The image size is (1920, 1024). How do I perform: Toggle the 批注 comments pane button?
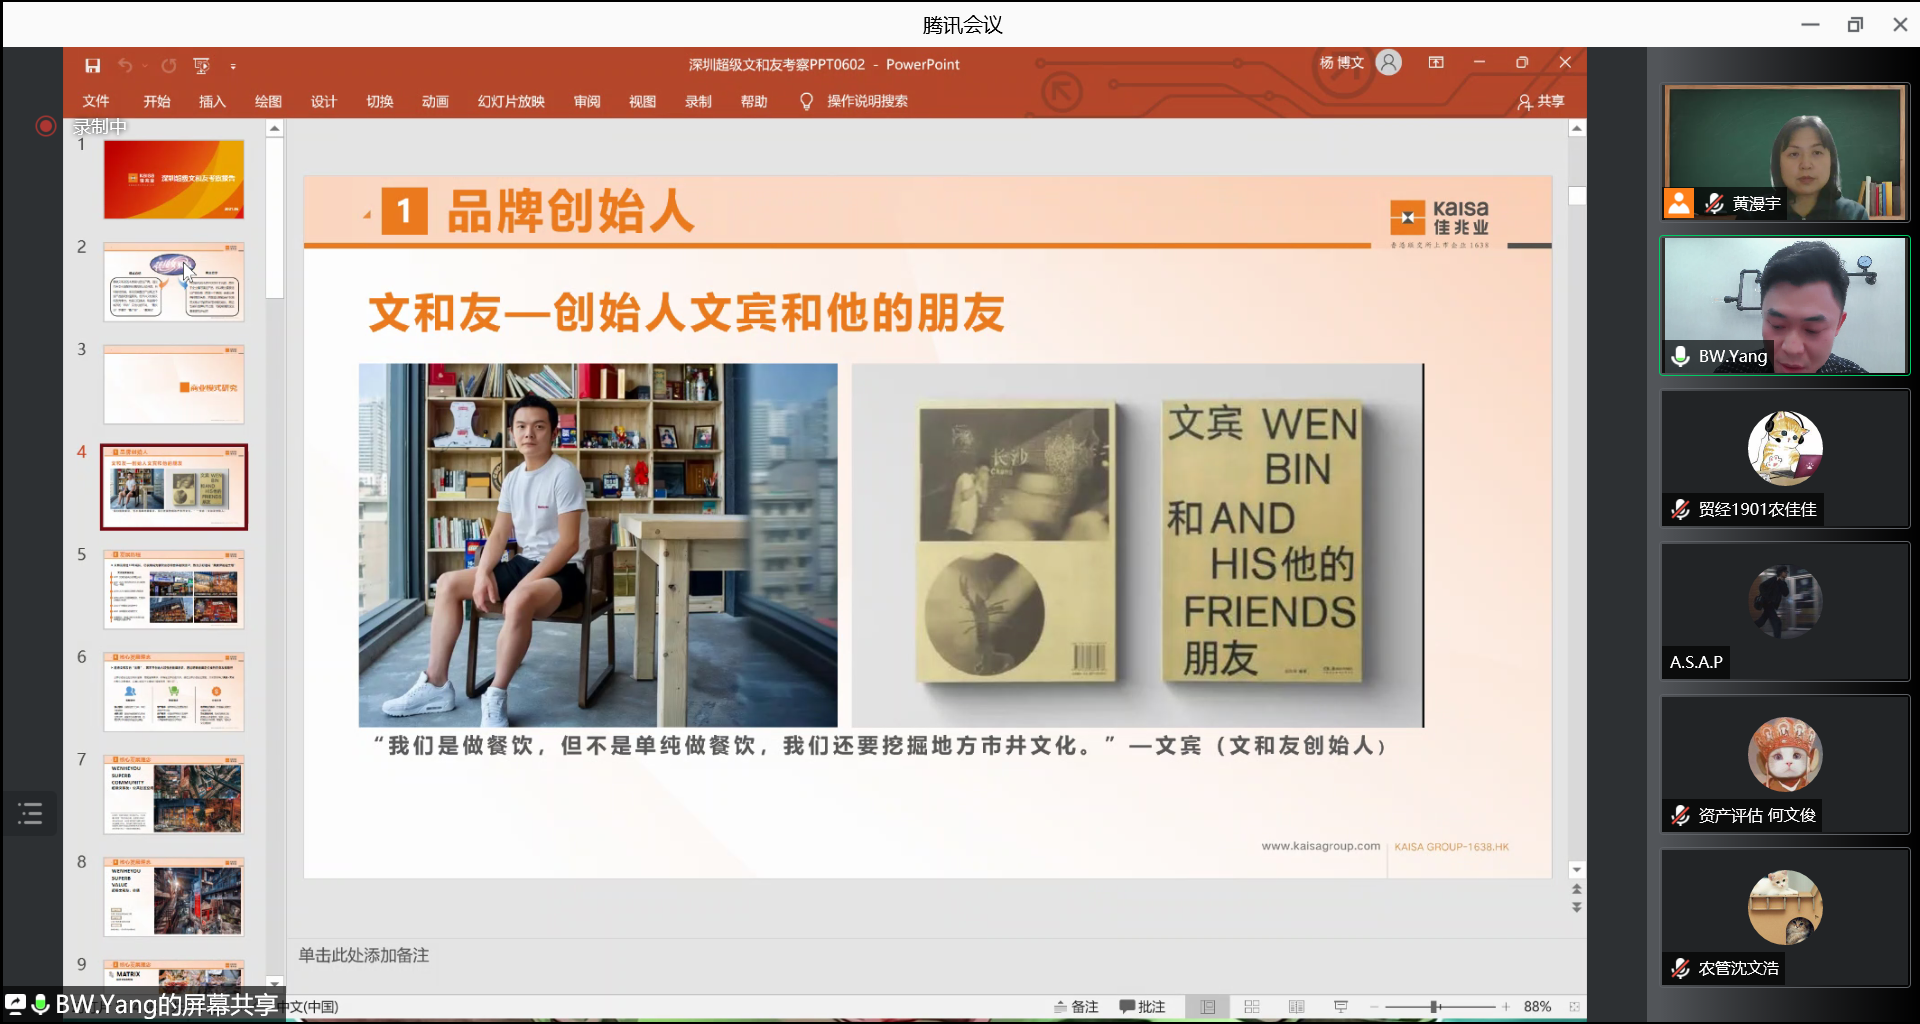[1143, 1007]
